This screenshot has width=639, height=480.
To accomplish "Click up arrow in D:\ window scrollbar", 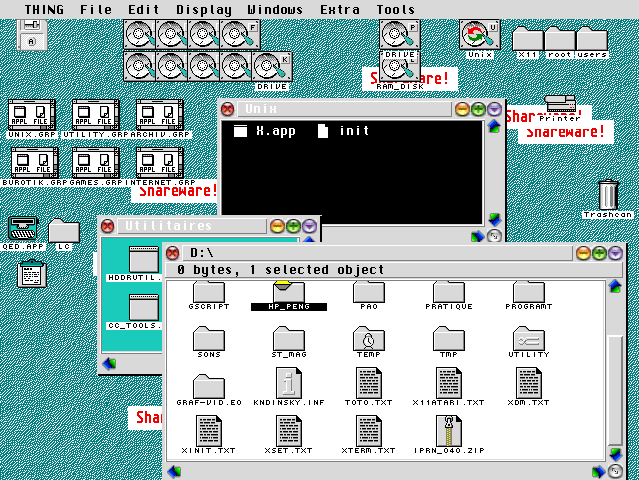I will (x=615, y=286).
